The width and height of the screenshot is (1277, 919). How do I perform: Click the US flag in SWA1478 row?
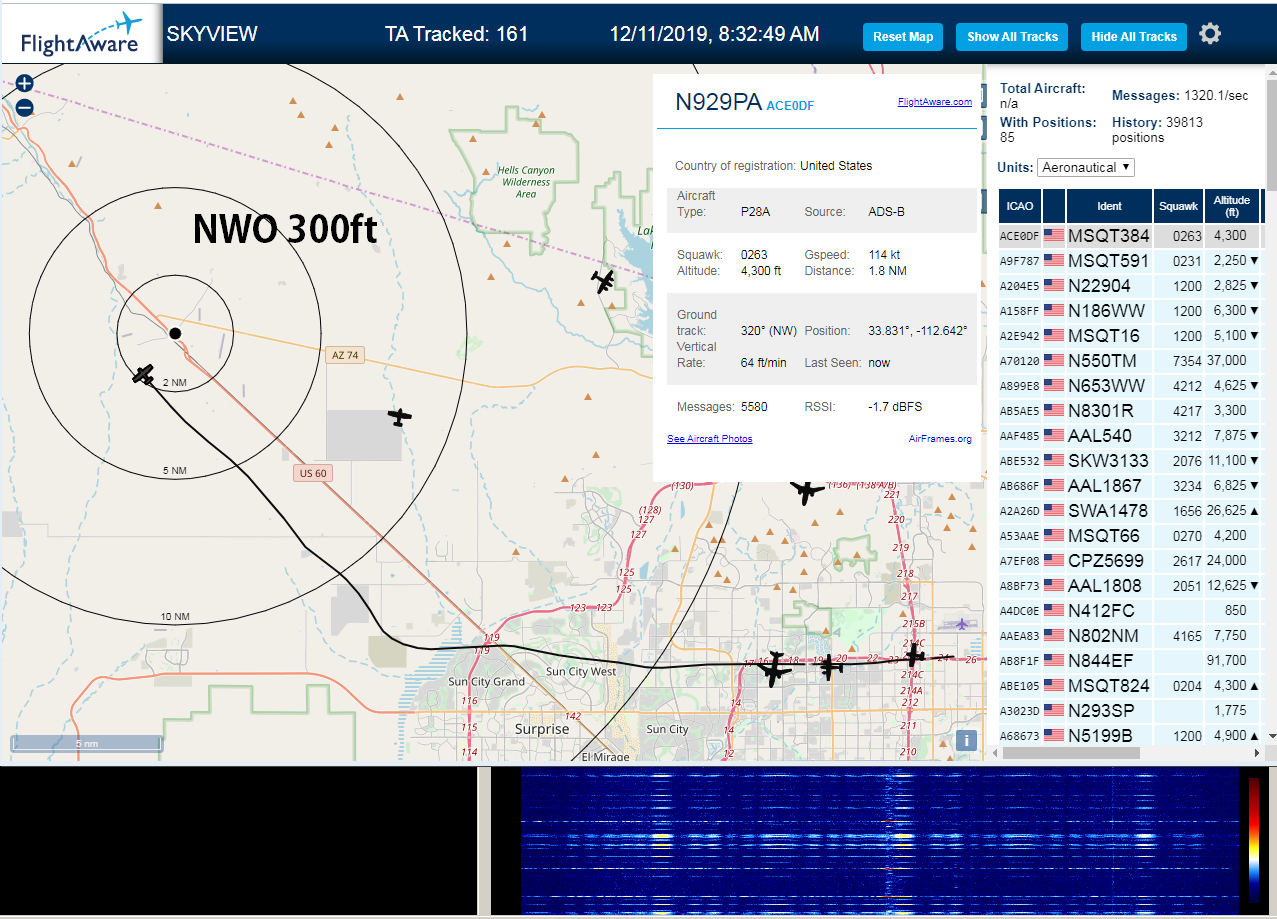coord(1054,511)
